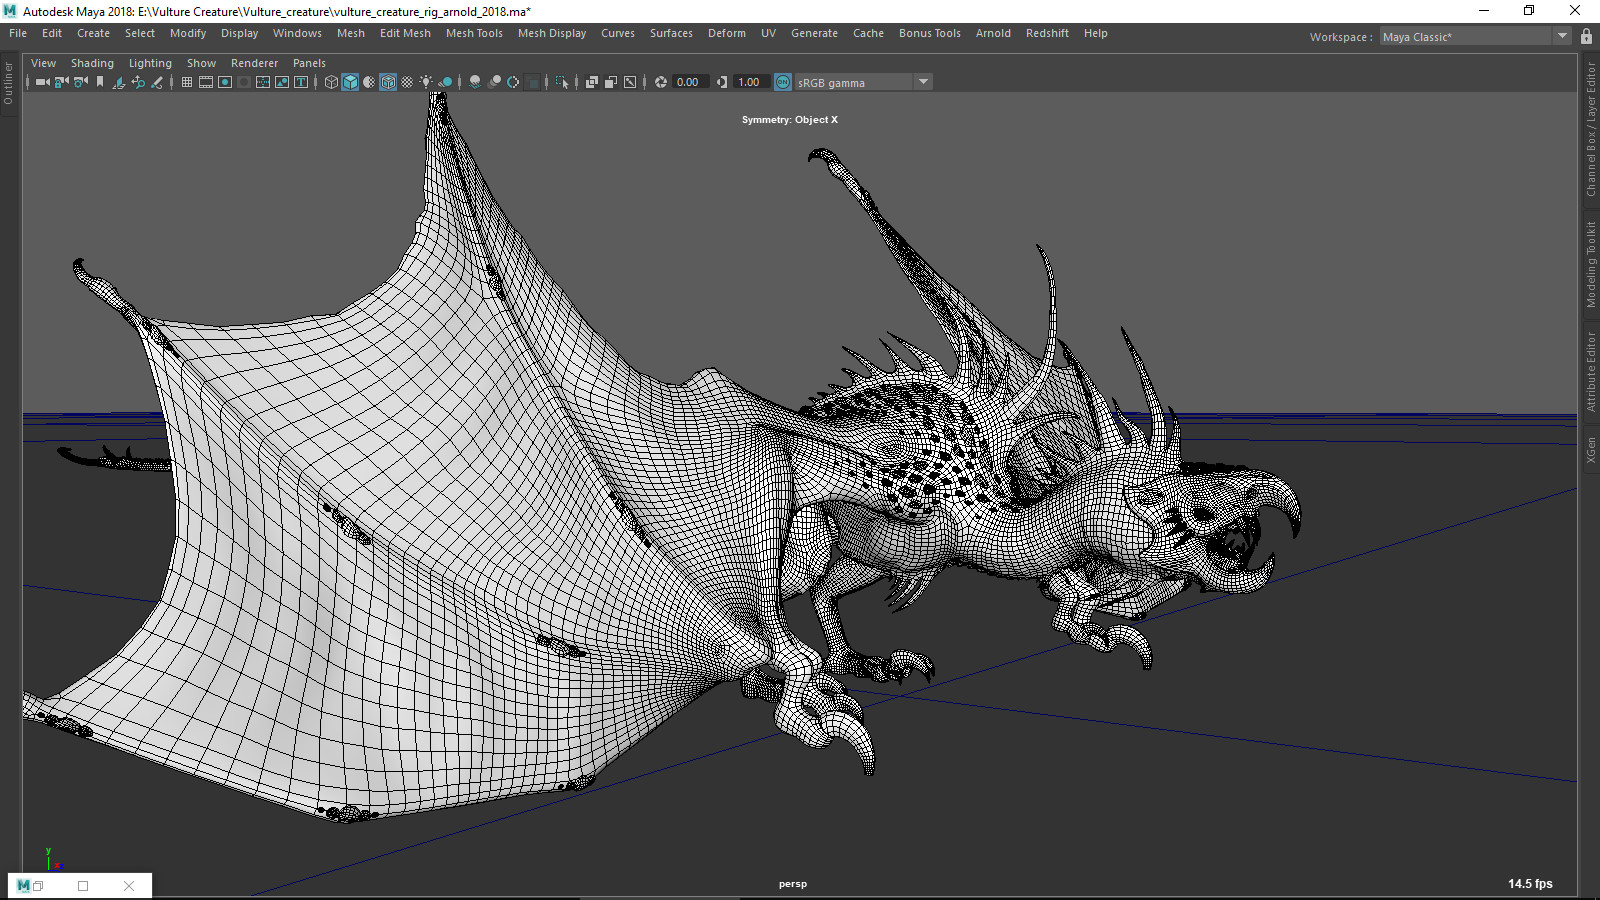Open the Mesh Tools menu
The image size is (1600, 900).
tap(474, 33)
